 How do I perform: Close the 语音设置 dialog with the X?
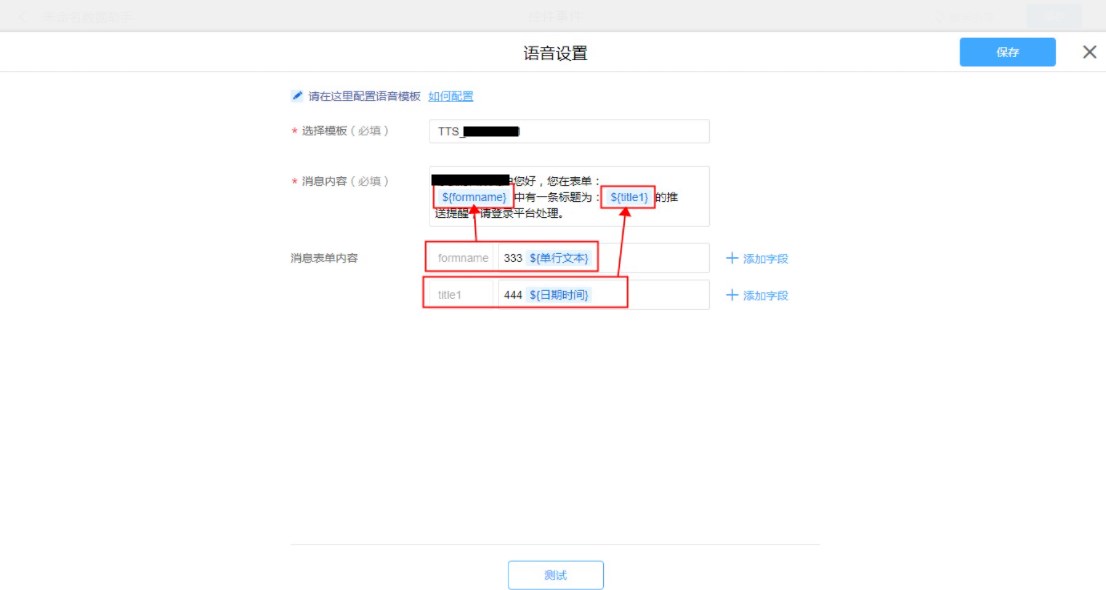1089,53
